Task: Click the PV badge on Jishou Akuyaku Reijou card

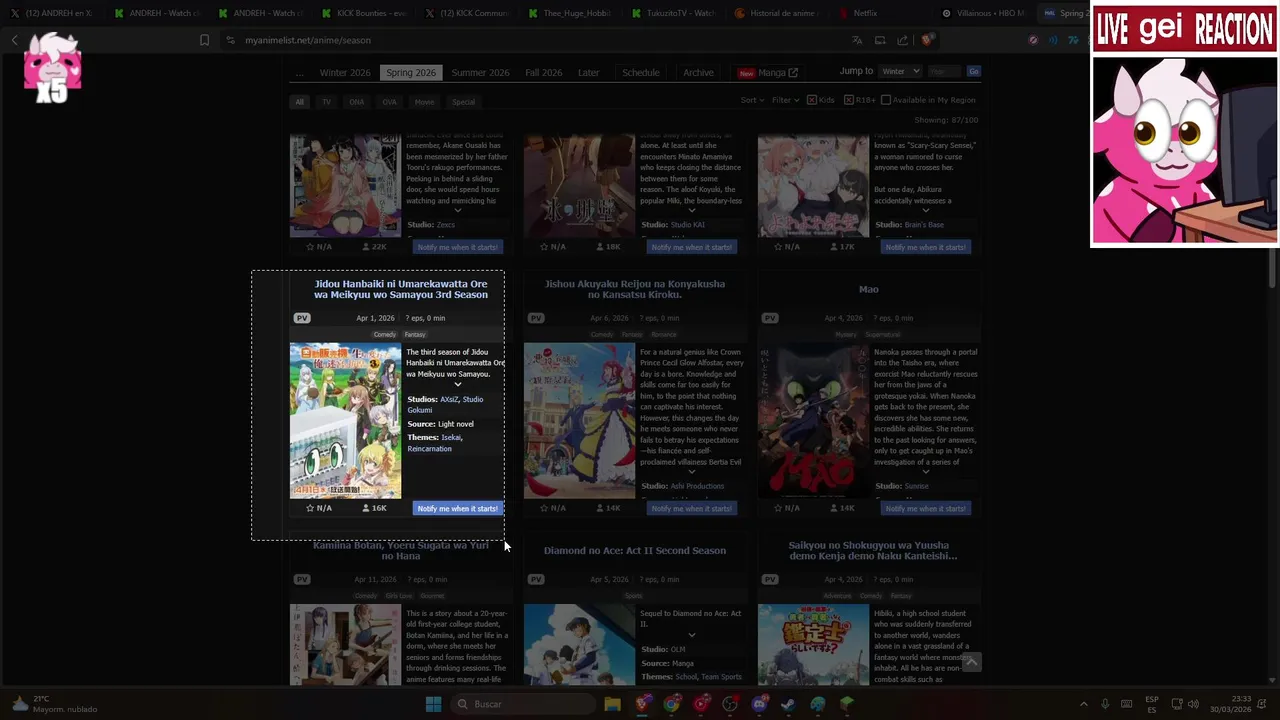Action: click(x=536, y=318)
